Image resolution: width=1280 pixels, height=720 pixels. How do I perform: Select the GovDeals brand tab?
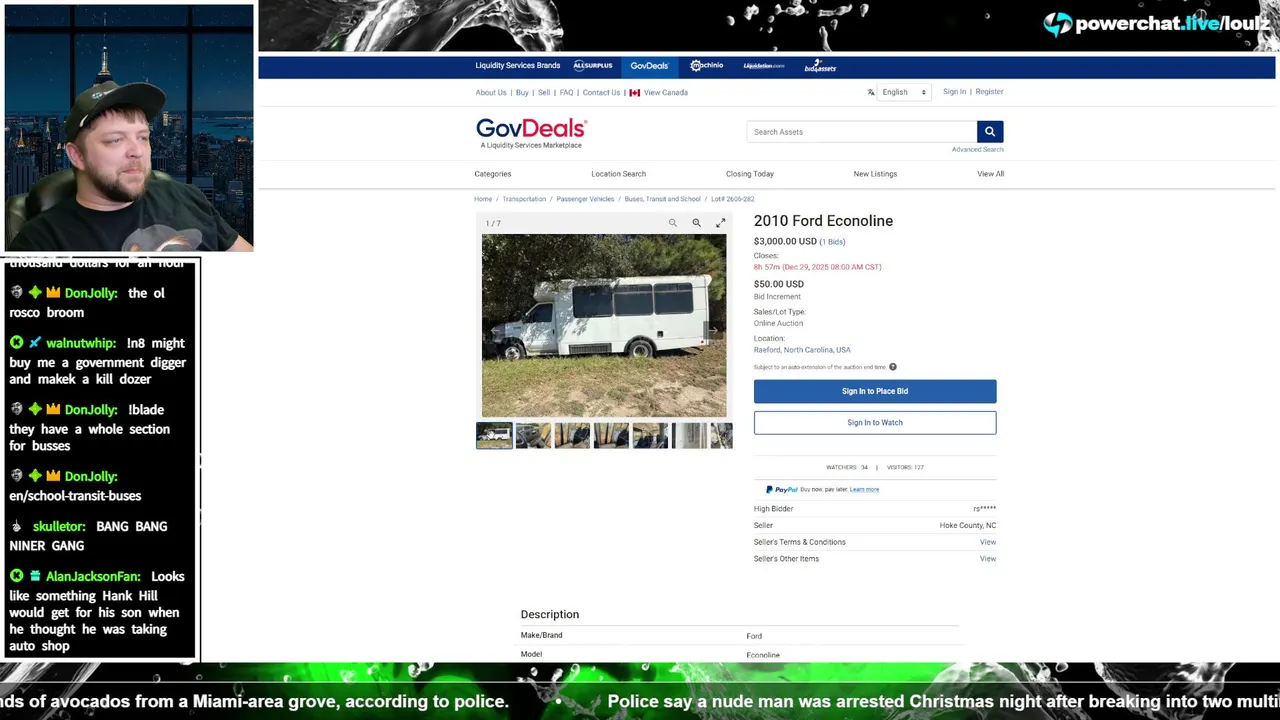coord(649,66)
